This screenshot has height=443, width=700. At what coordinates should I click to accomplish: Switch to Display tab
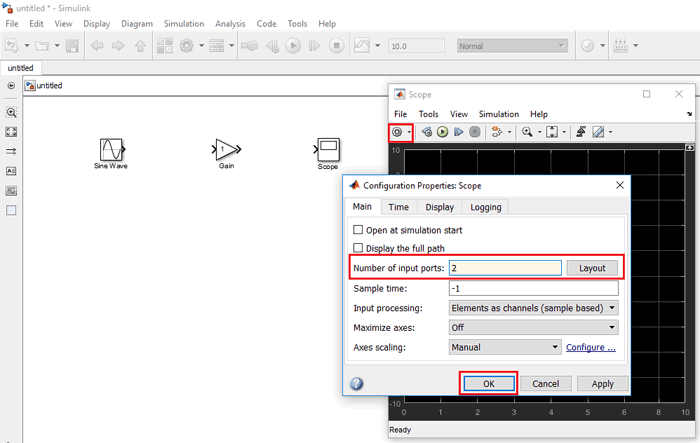pos(439,207)
